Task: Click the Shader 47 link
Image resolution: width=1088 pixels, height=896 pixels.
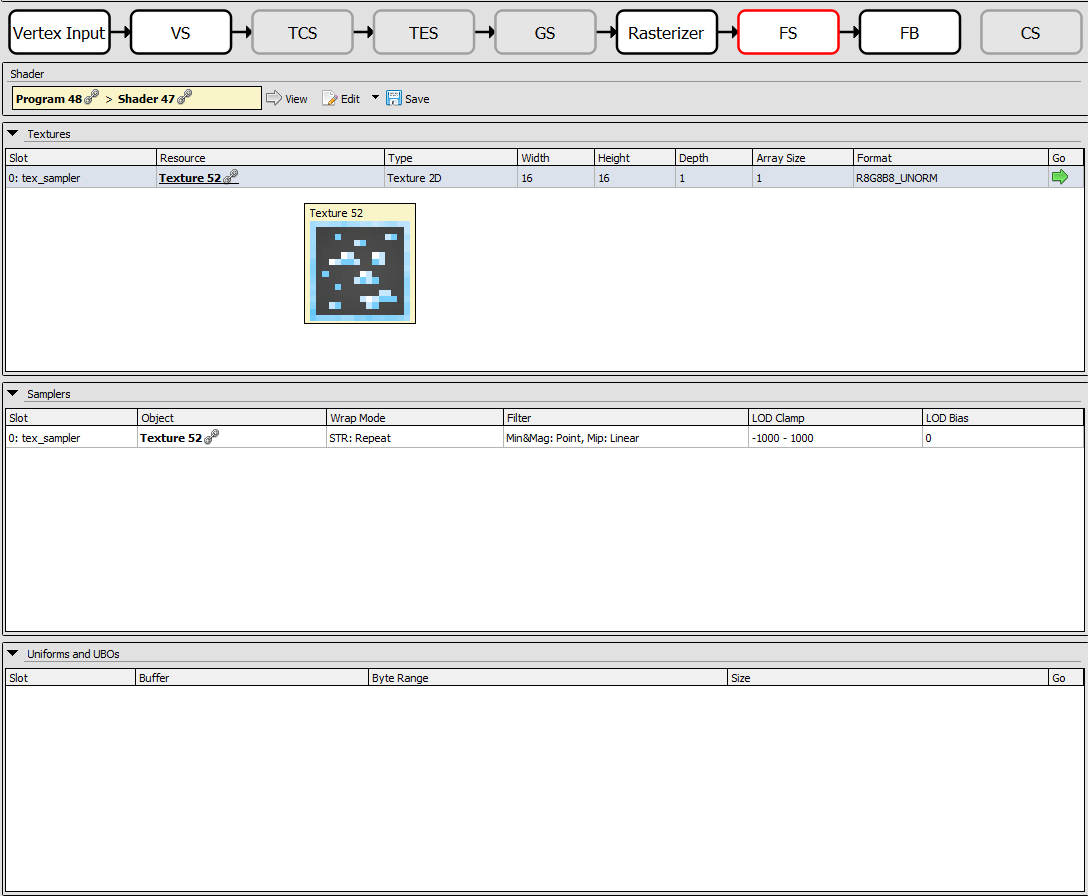Action: point(146,99)
